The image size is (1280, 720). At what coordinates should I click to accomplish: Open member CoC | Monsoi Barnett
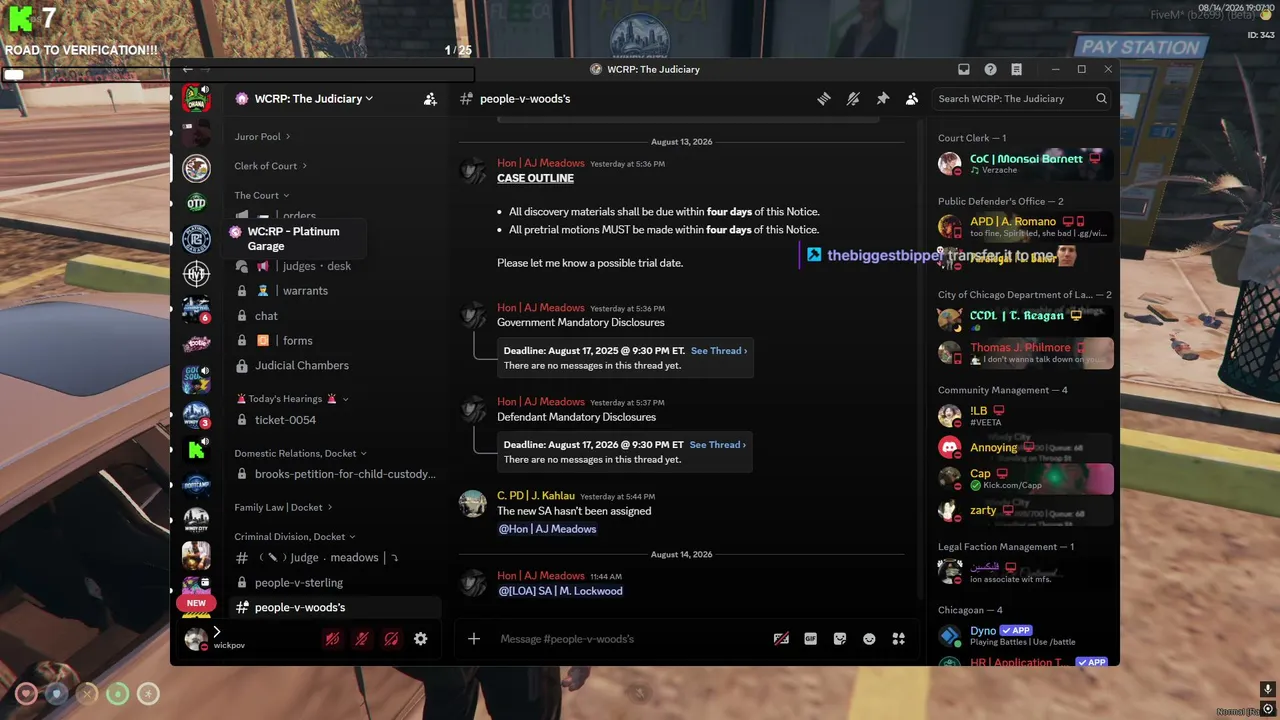1024,164
